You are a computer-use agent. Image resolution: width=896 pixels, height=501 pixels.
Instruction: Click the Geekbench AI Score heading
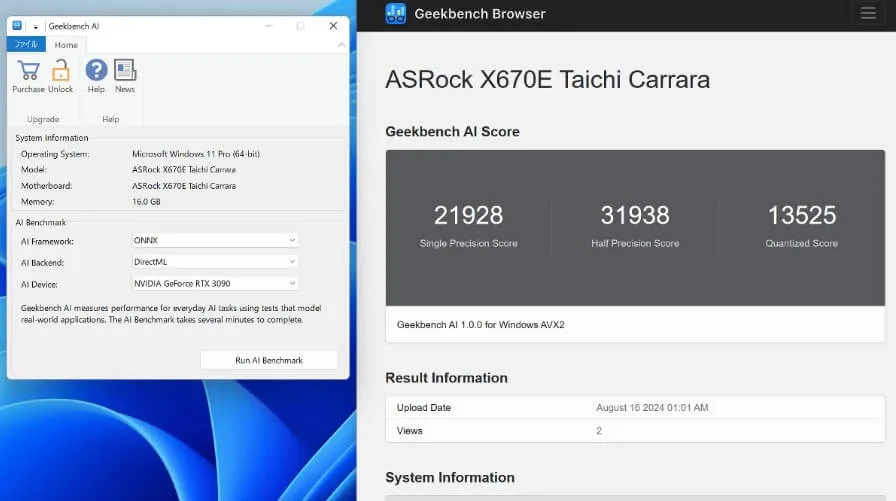click(452, 131)
